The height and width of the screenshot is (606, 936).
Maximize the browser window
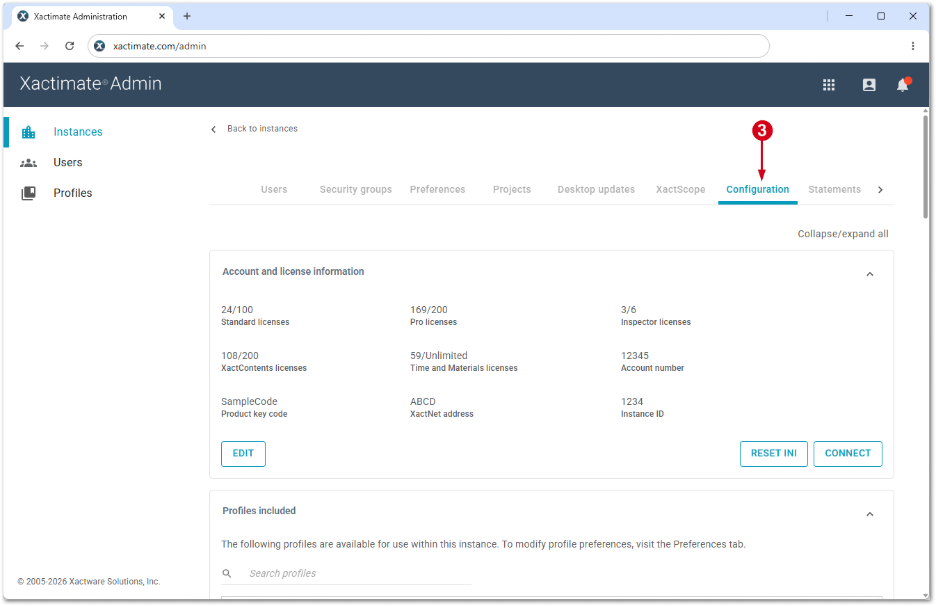tap(880, 16)
